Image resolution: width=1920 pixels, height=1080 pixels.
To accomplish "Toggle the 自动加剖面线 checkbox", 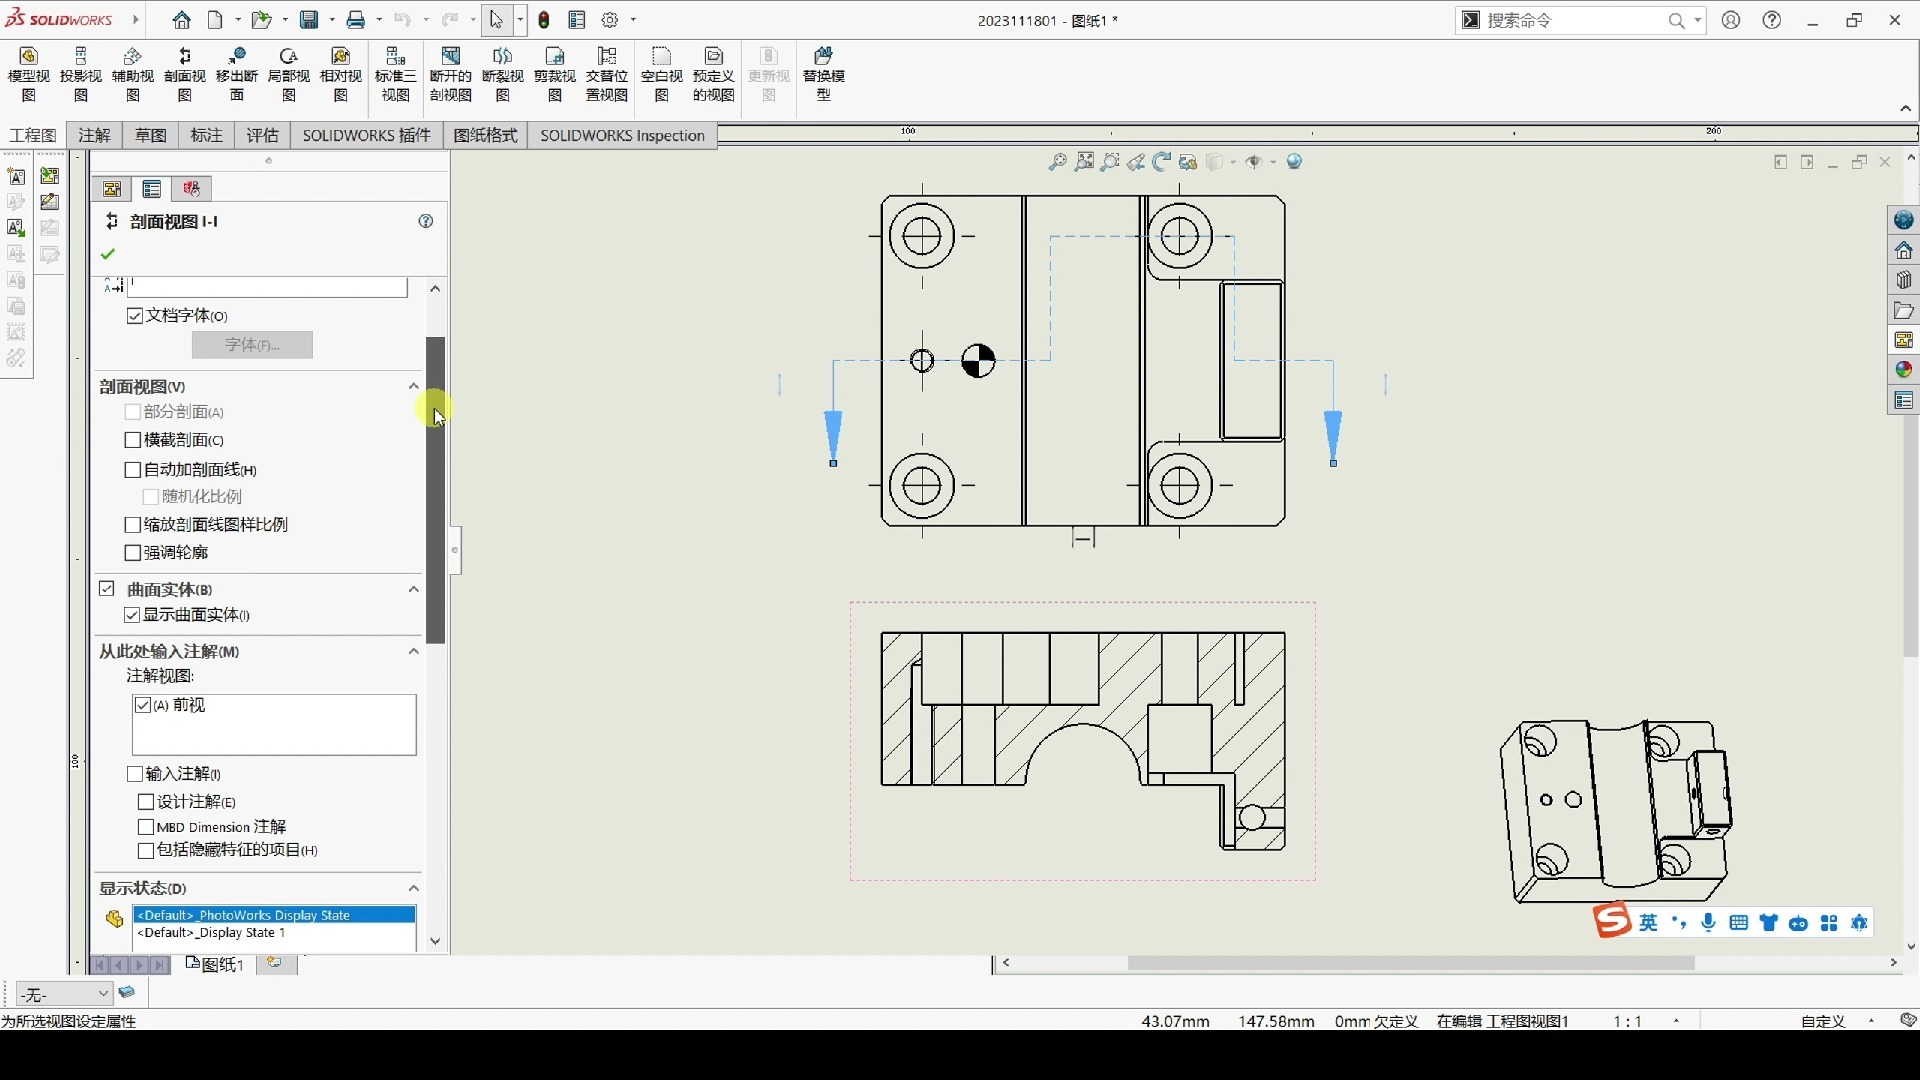I will 133,470.
